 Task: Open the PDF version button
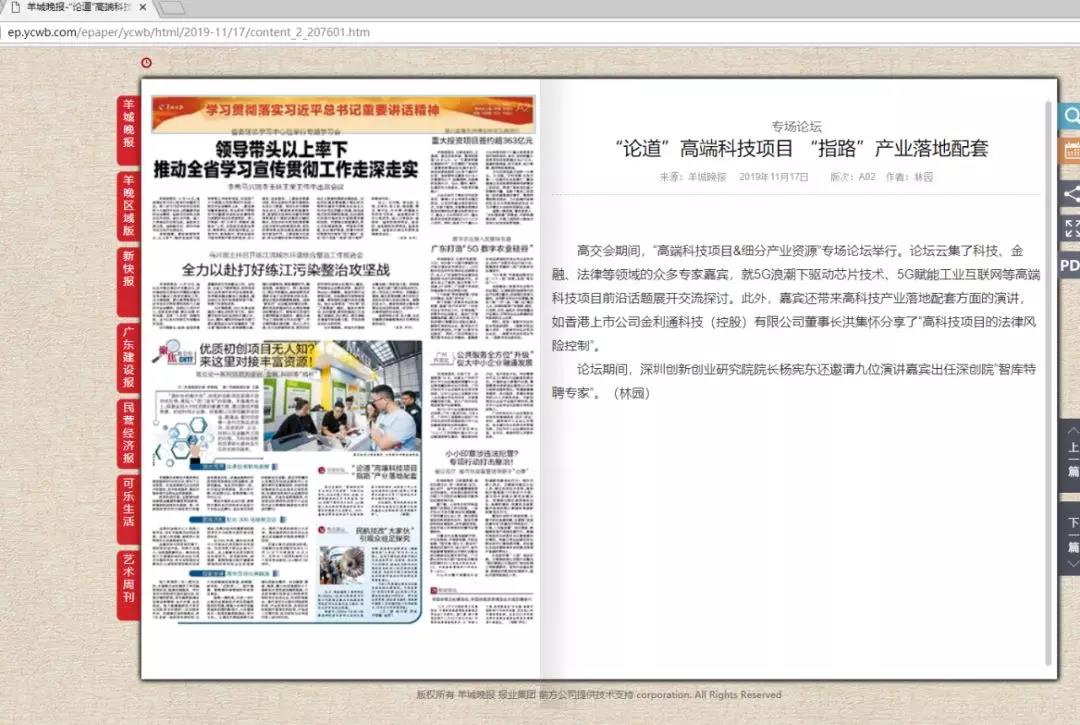1070,266
